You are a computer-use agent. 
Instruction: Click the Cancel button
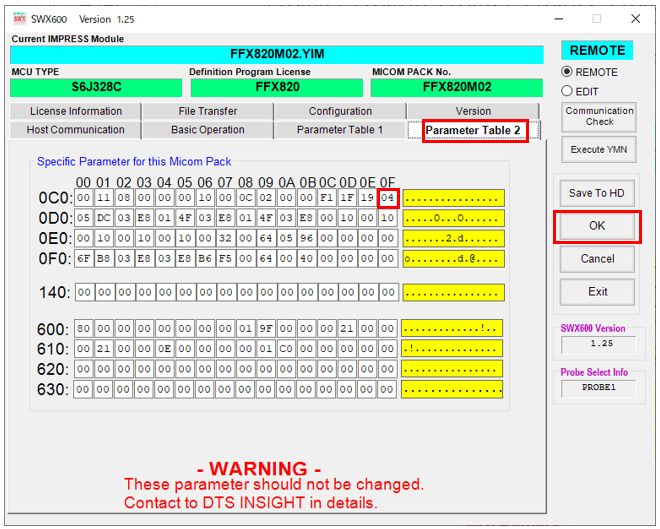click(597, 259)
